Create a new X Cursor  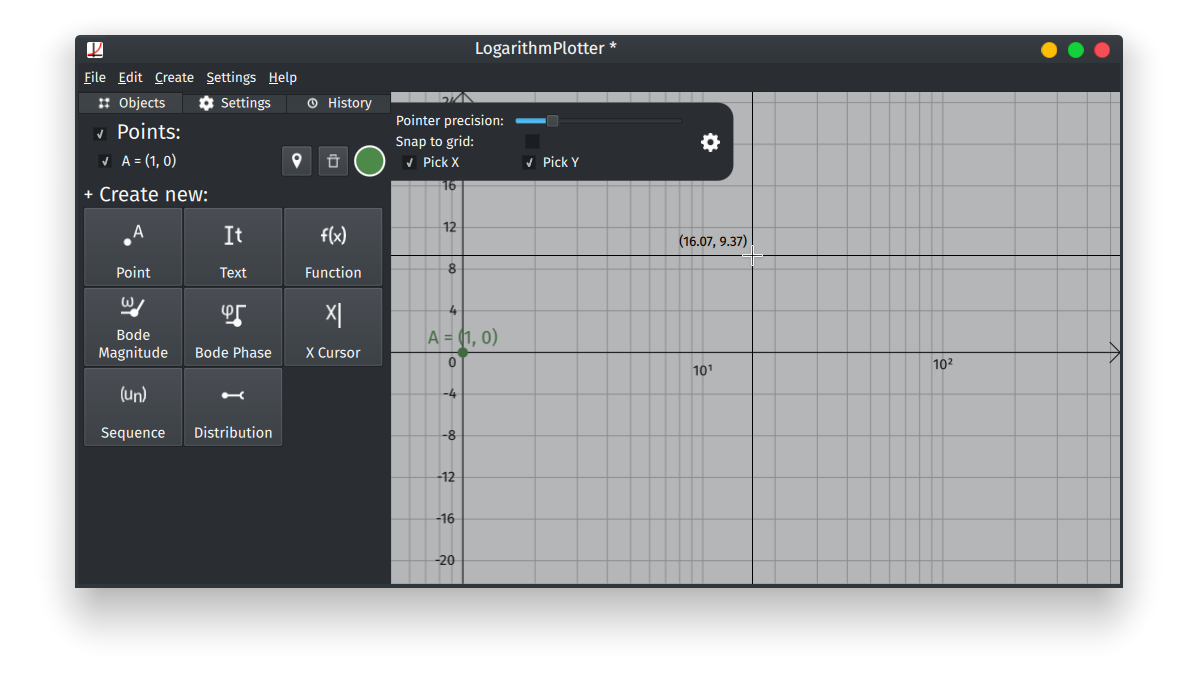pyautogui.click(x=332, y=327)
